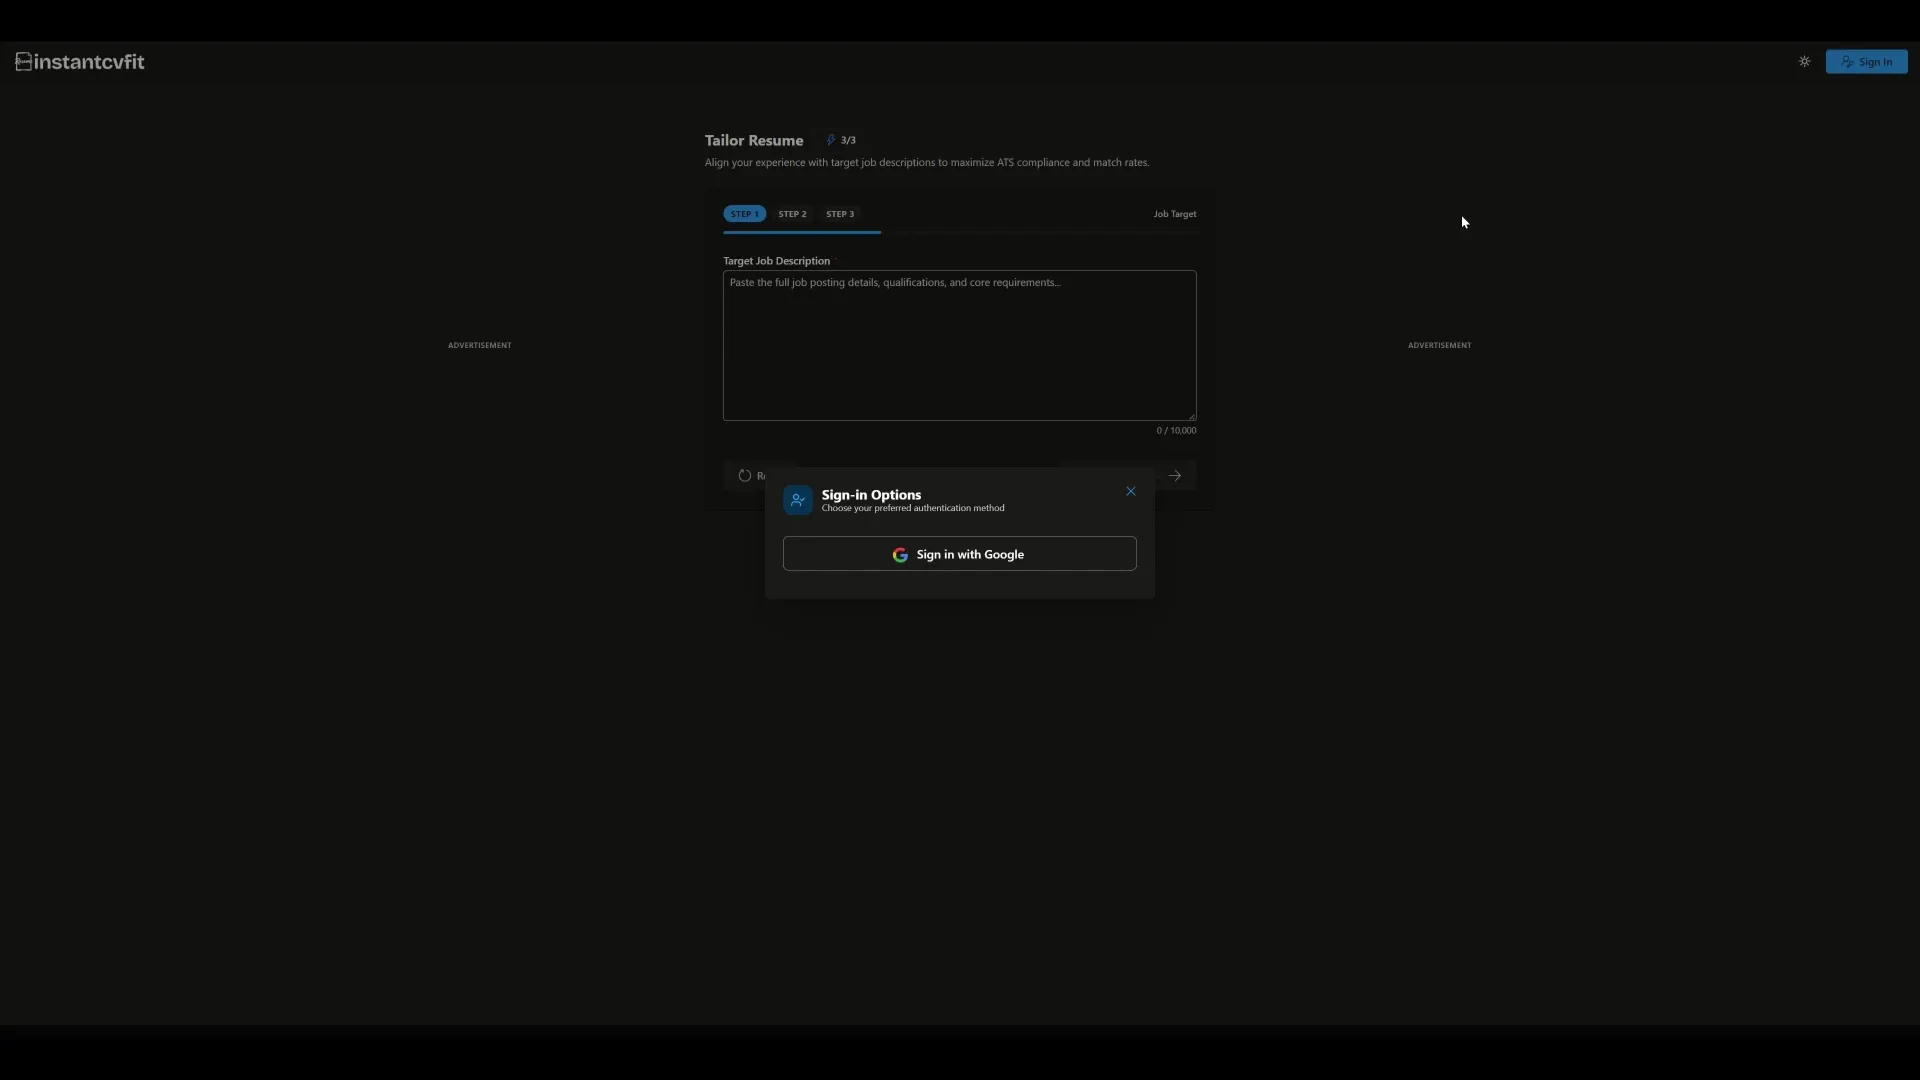Image resolution: width=1920 pixels, height=1080 pixels.
Task: Click 'Choose your preferred authentication method' text
Action: (913, 509)
